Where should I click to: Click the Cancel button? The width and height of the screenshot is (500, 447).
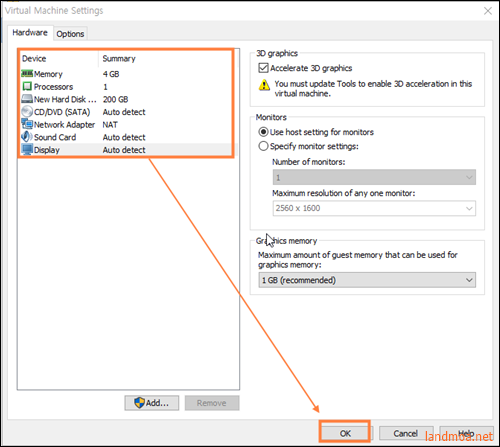click(x=406, y=433)
